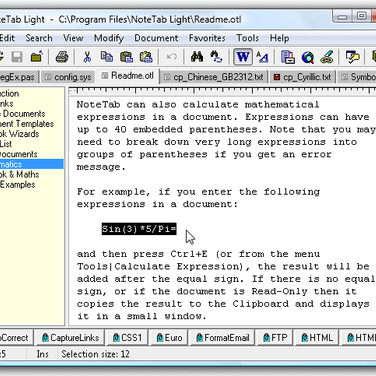Select the 'List' outline topic
The image size is (376, 376).
click(6, 144)
